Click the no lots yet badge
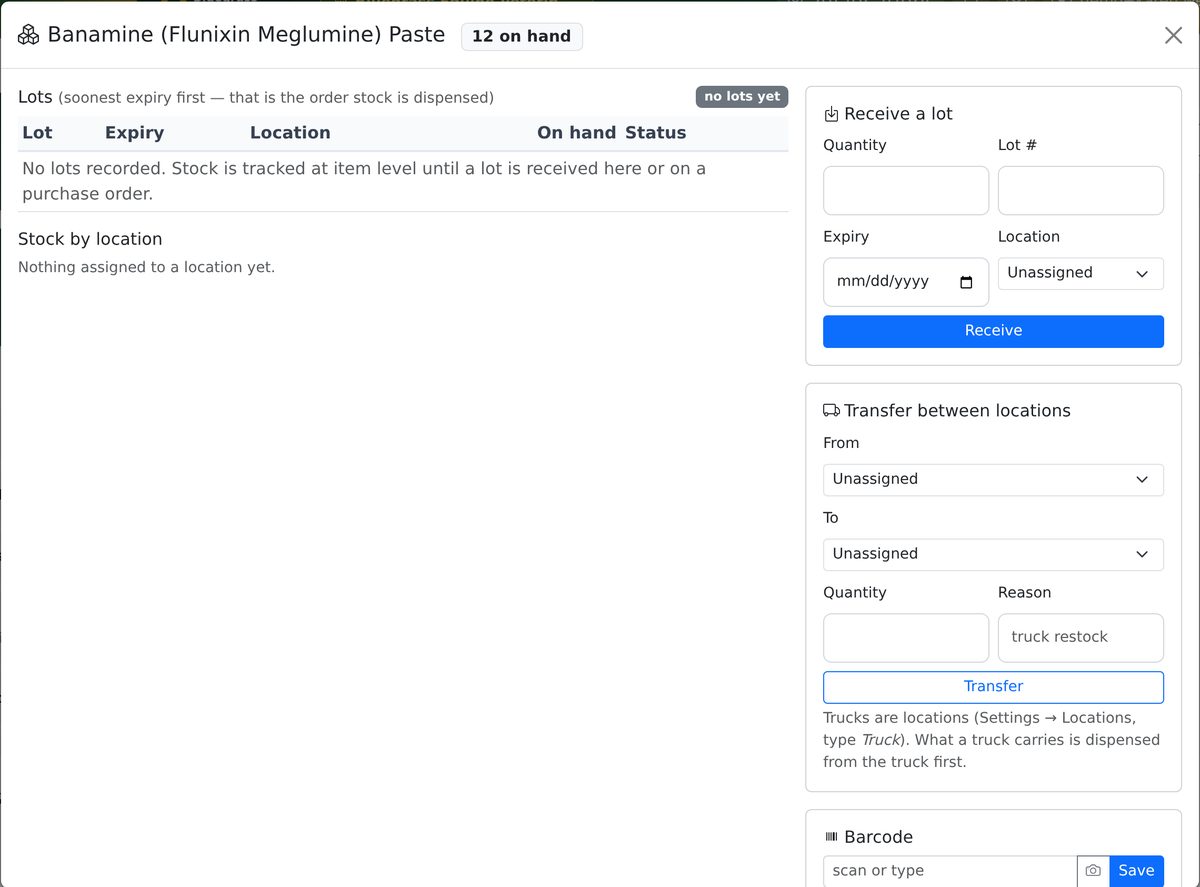The image size is (1200, 887). coord(742,97)
